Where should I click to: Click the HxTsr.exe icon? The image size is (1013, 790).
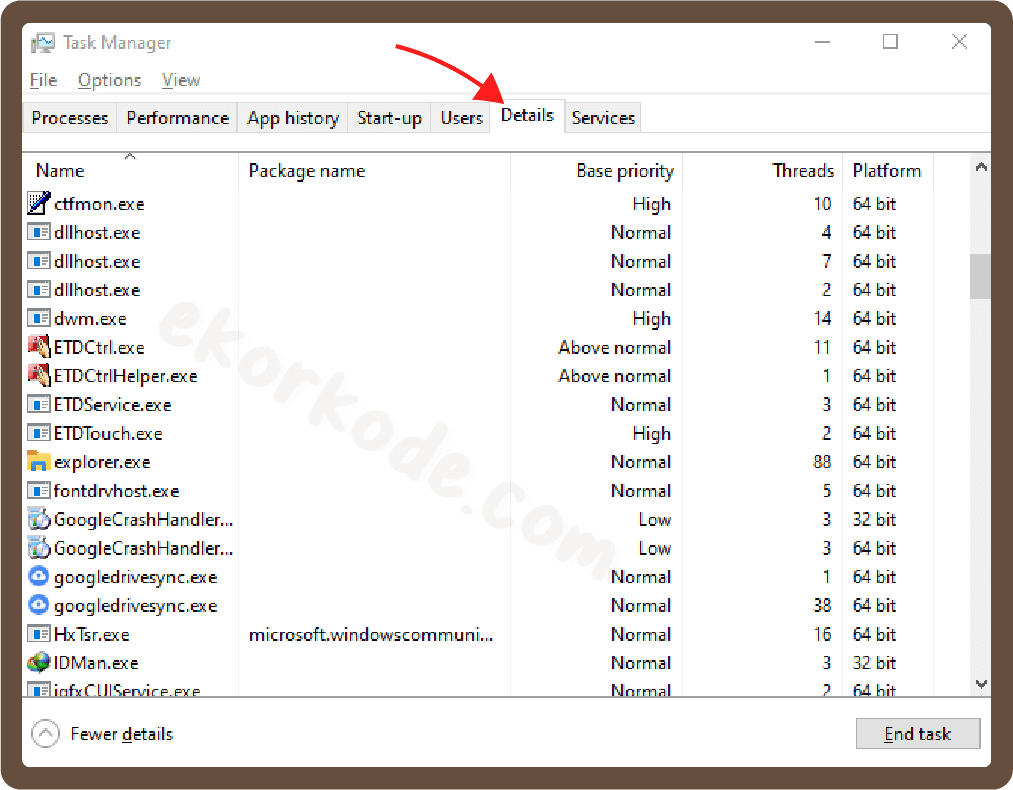coord(39,634)
